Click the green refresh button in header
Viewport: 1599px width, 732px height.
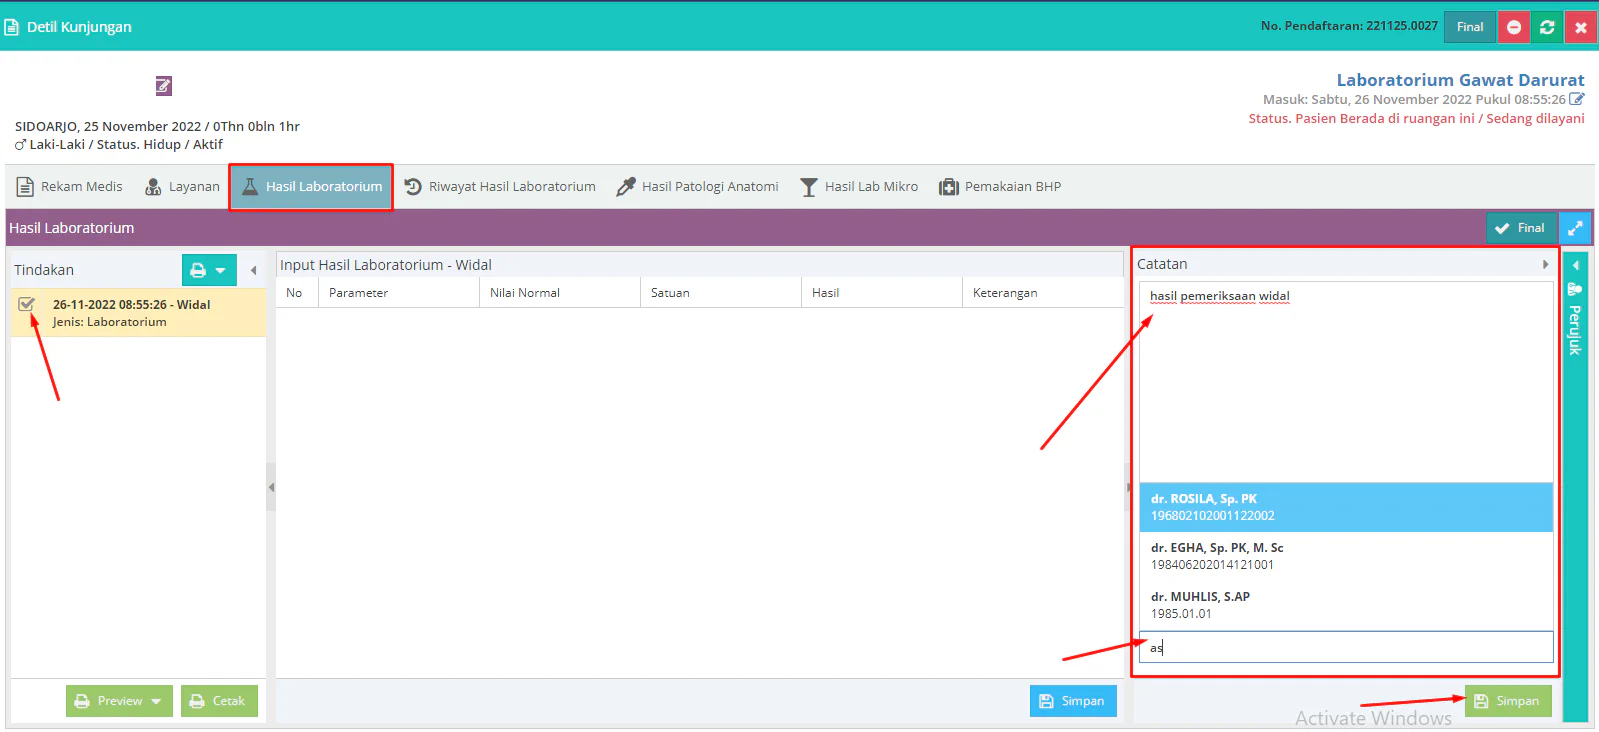1547,27
